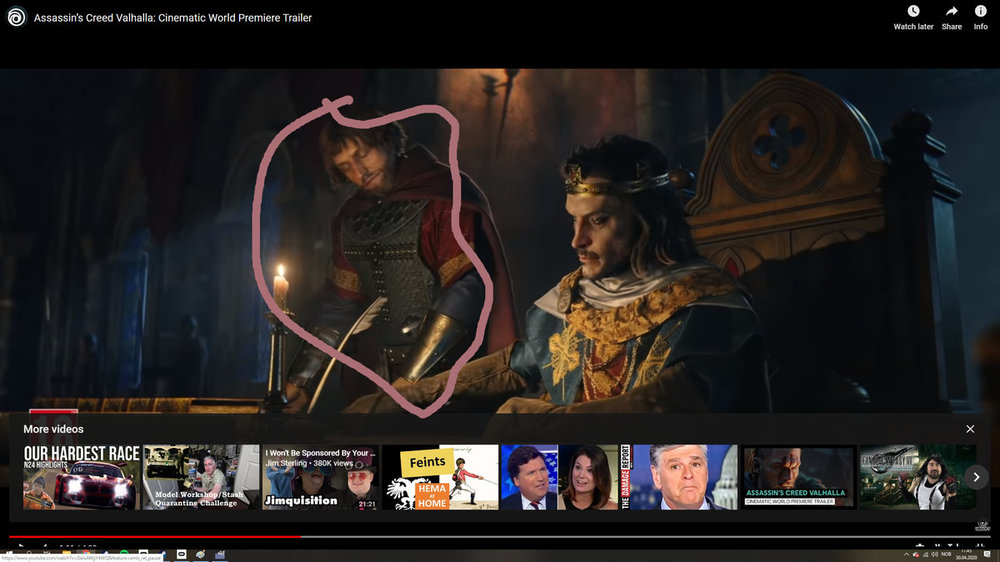Open the news anchors split-screen video thumbnail
This screenshot has width=1000, height=562.
coord(559,477)
